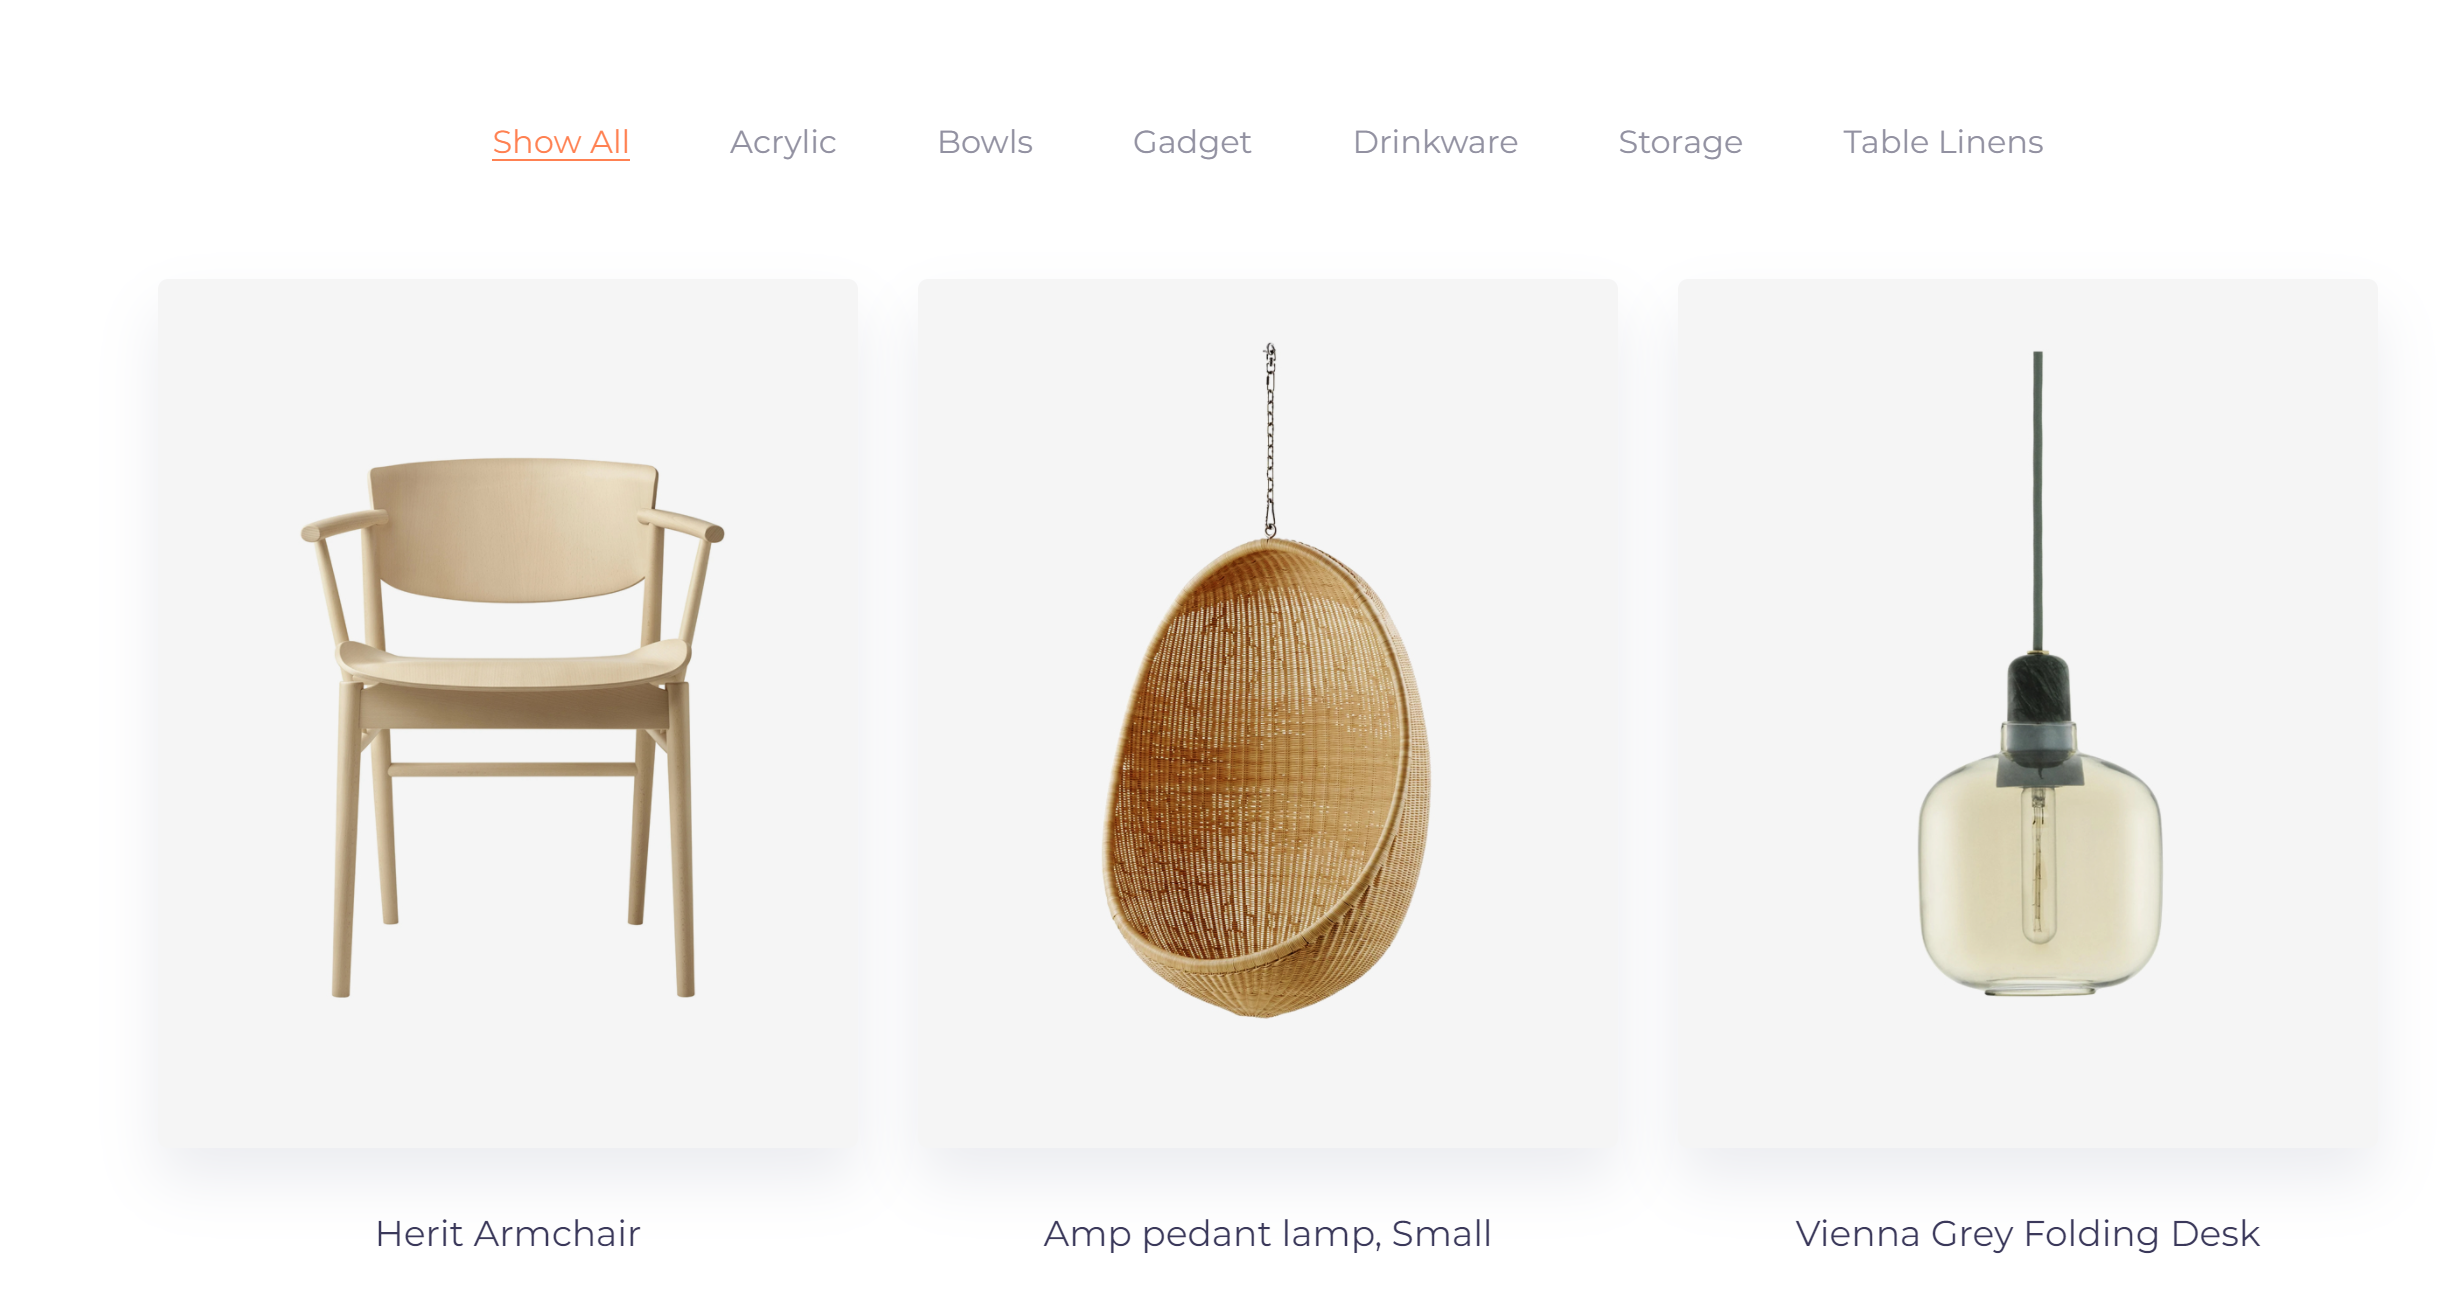Filter products by Gadget
Screen dimensions: 2462x1313
[x=1192, y=142]
